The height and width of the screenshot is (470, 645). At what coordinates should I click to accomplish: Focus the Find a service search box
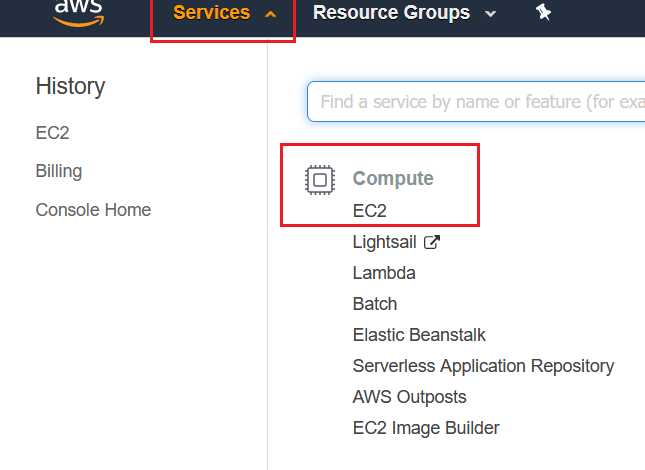pyautogui.click(x=480, y=102)
